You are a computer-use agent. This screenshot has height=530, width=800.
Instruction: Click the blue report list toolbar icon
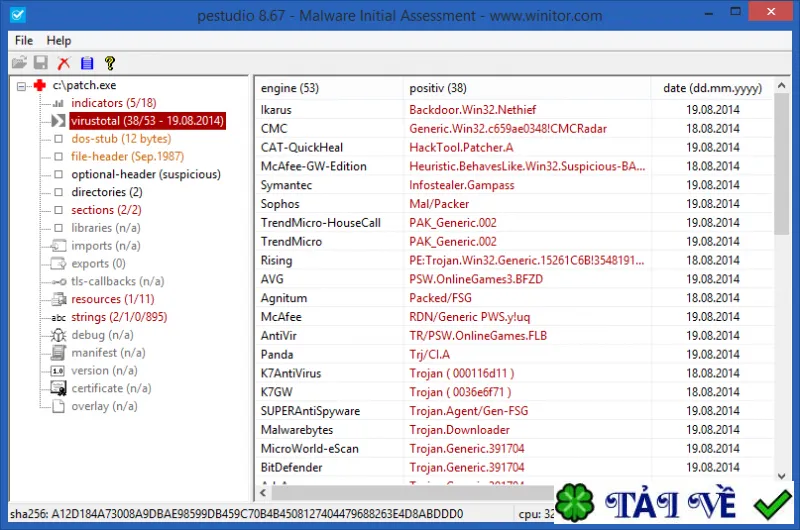coord(87,63)
